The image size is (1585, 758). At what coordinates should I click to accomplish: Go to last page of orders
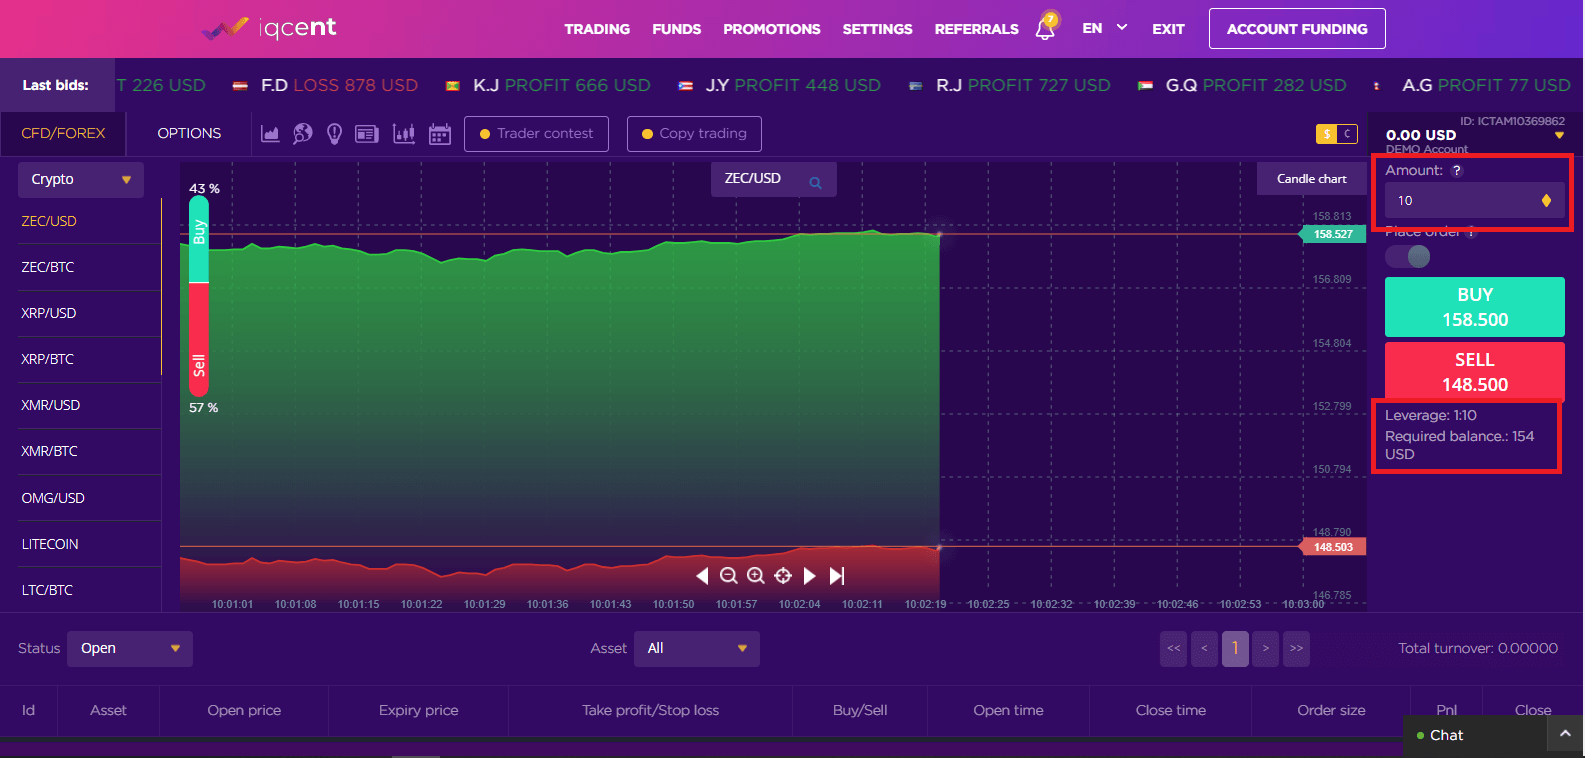(1296, 648)
